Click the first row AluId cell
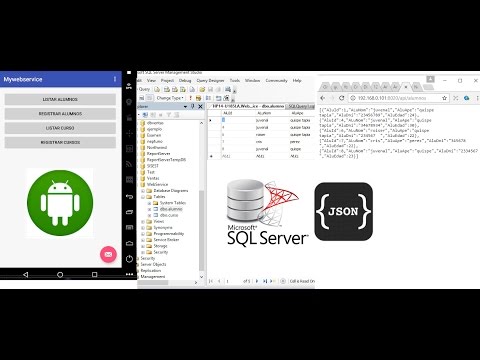The height and width of the screenshot is (360, 480). pos(237,120)
